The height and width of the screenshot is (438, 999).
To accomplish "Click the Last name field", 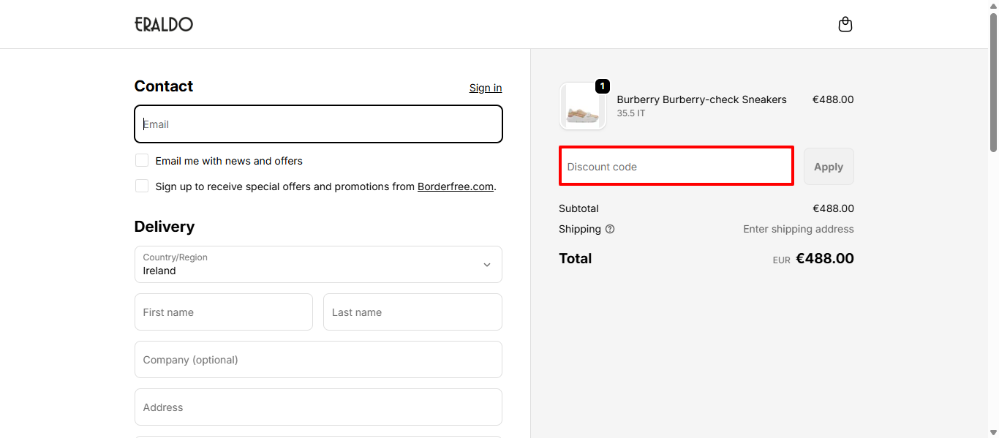I will (412, 312).
